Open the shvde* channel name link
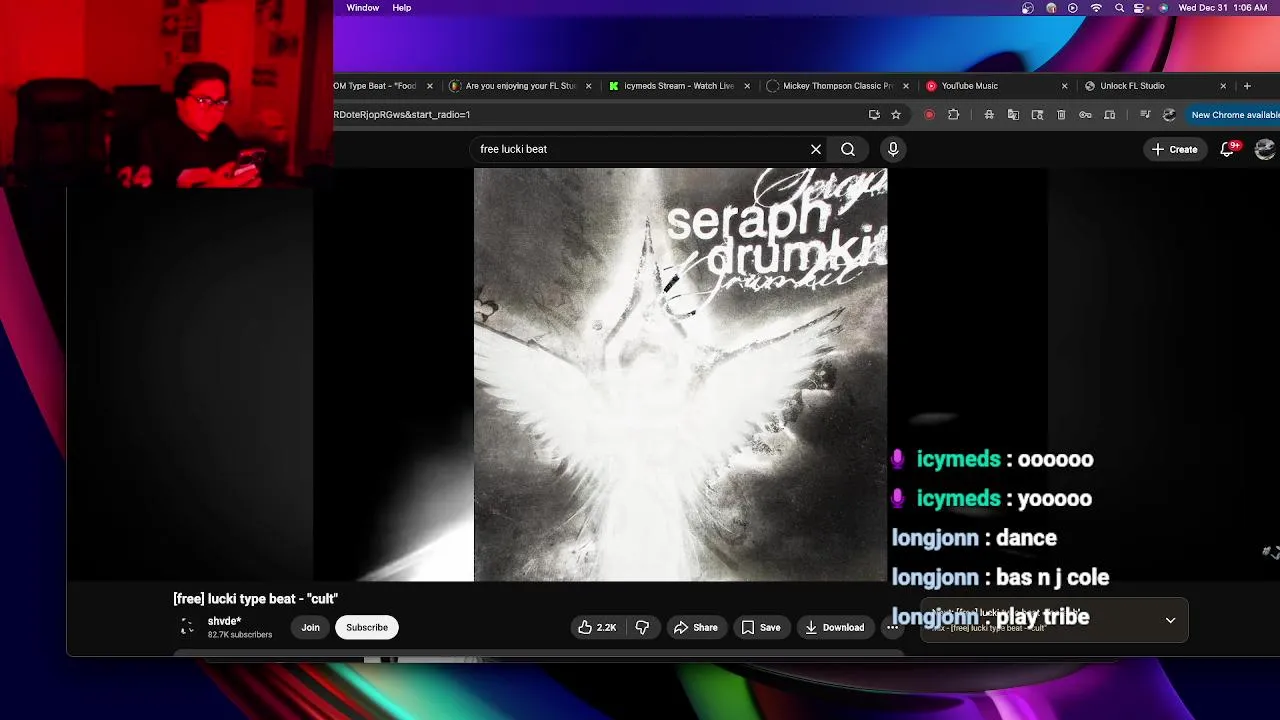 (x=224, y=621)
